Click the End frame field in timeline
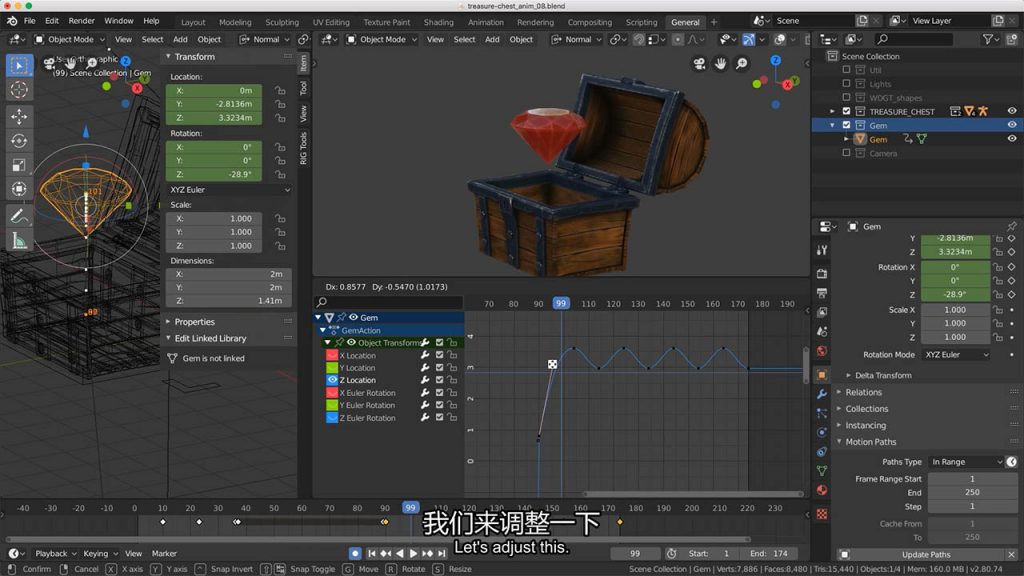 pos(769,553)
